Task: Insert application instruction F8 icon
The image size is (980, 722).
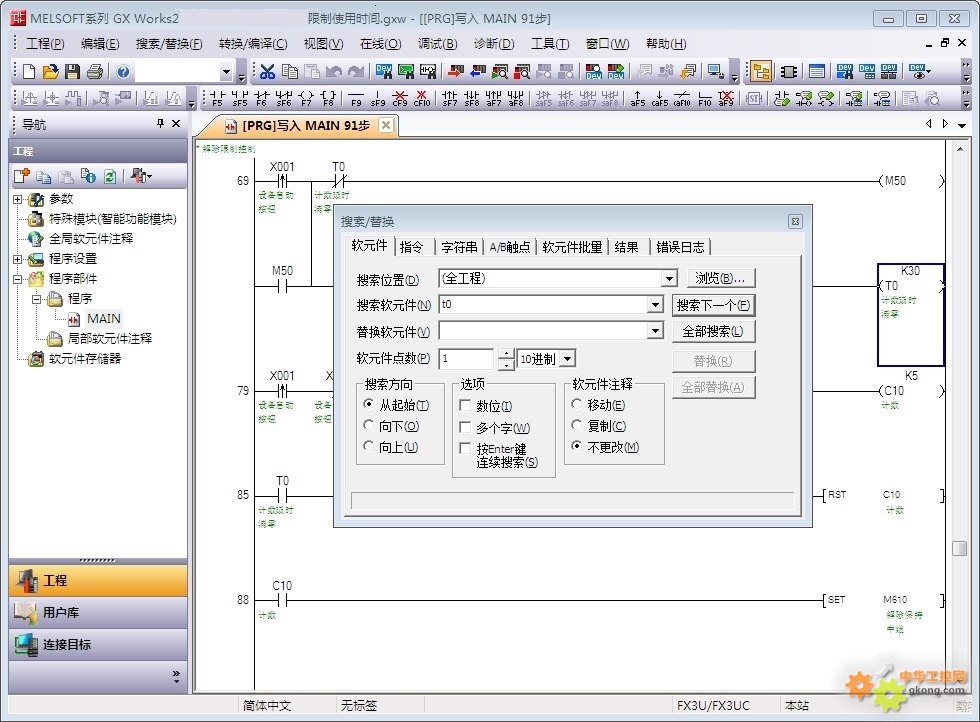Action: [x=328, y=99]
